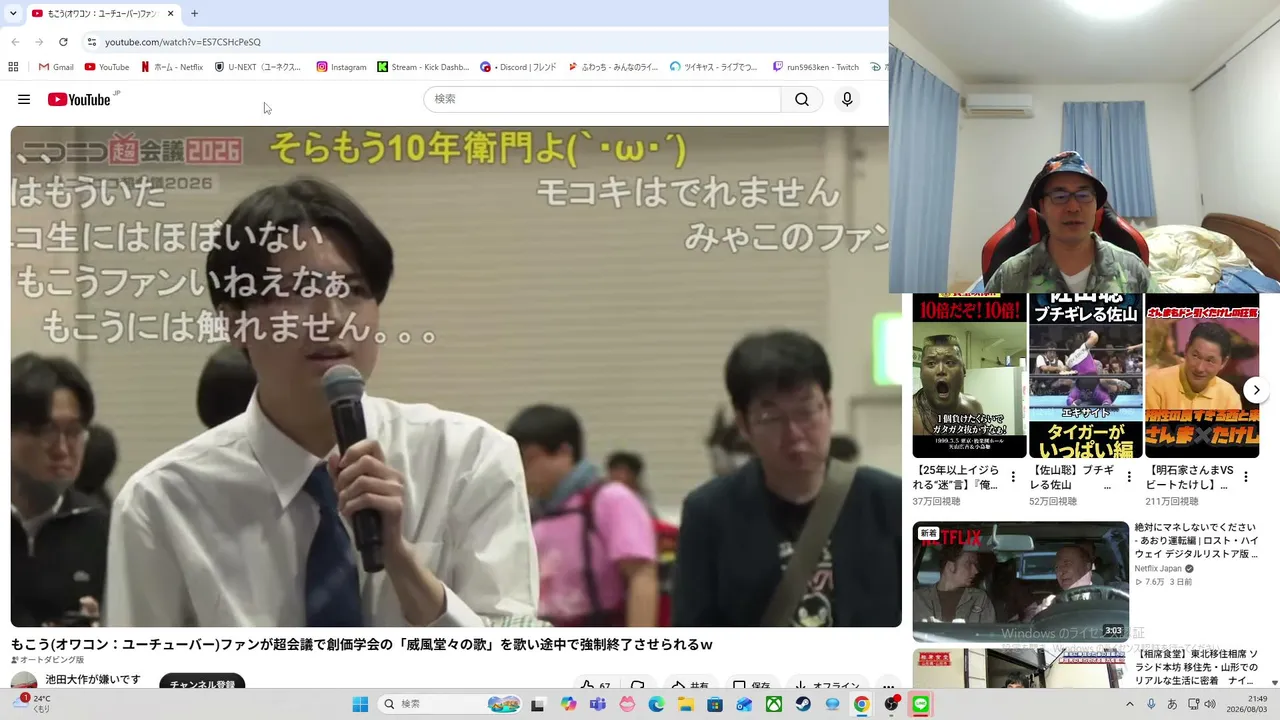Screen dimensions: 1280x720
Task: Open the 10倍だぞ shorts thumbnail
Action: point(969,376)
